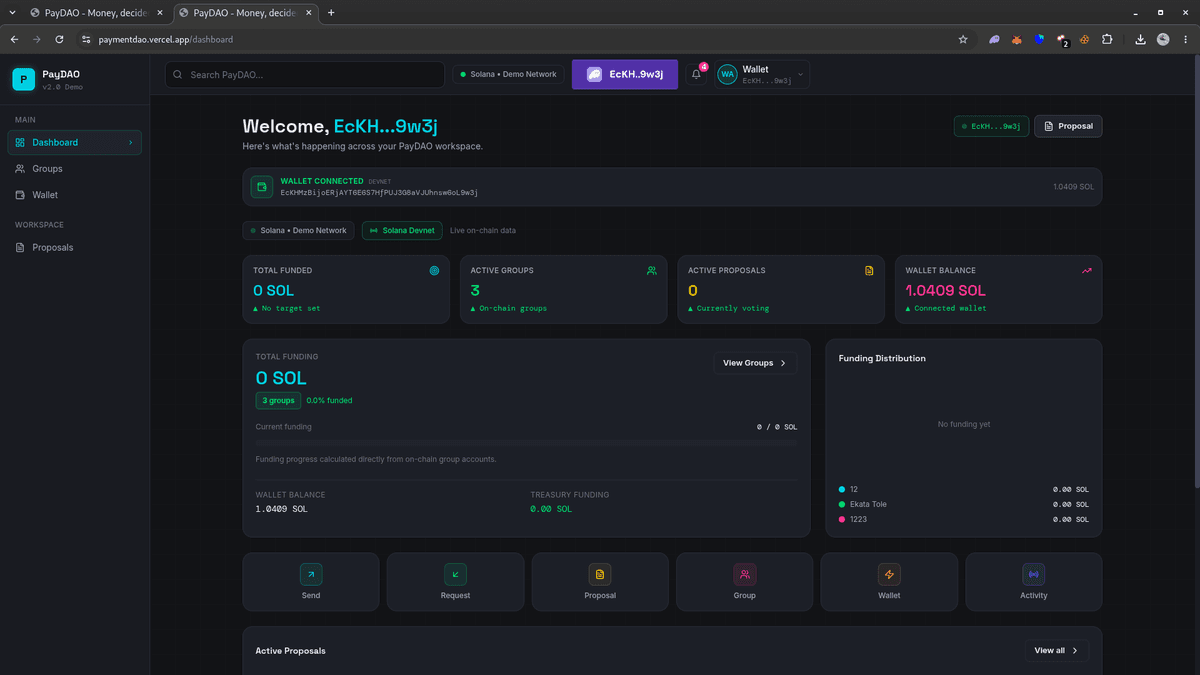Open the extension icon with badge 2

coord(1062,40)
